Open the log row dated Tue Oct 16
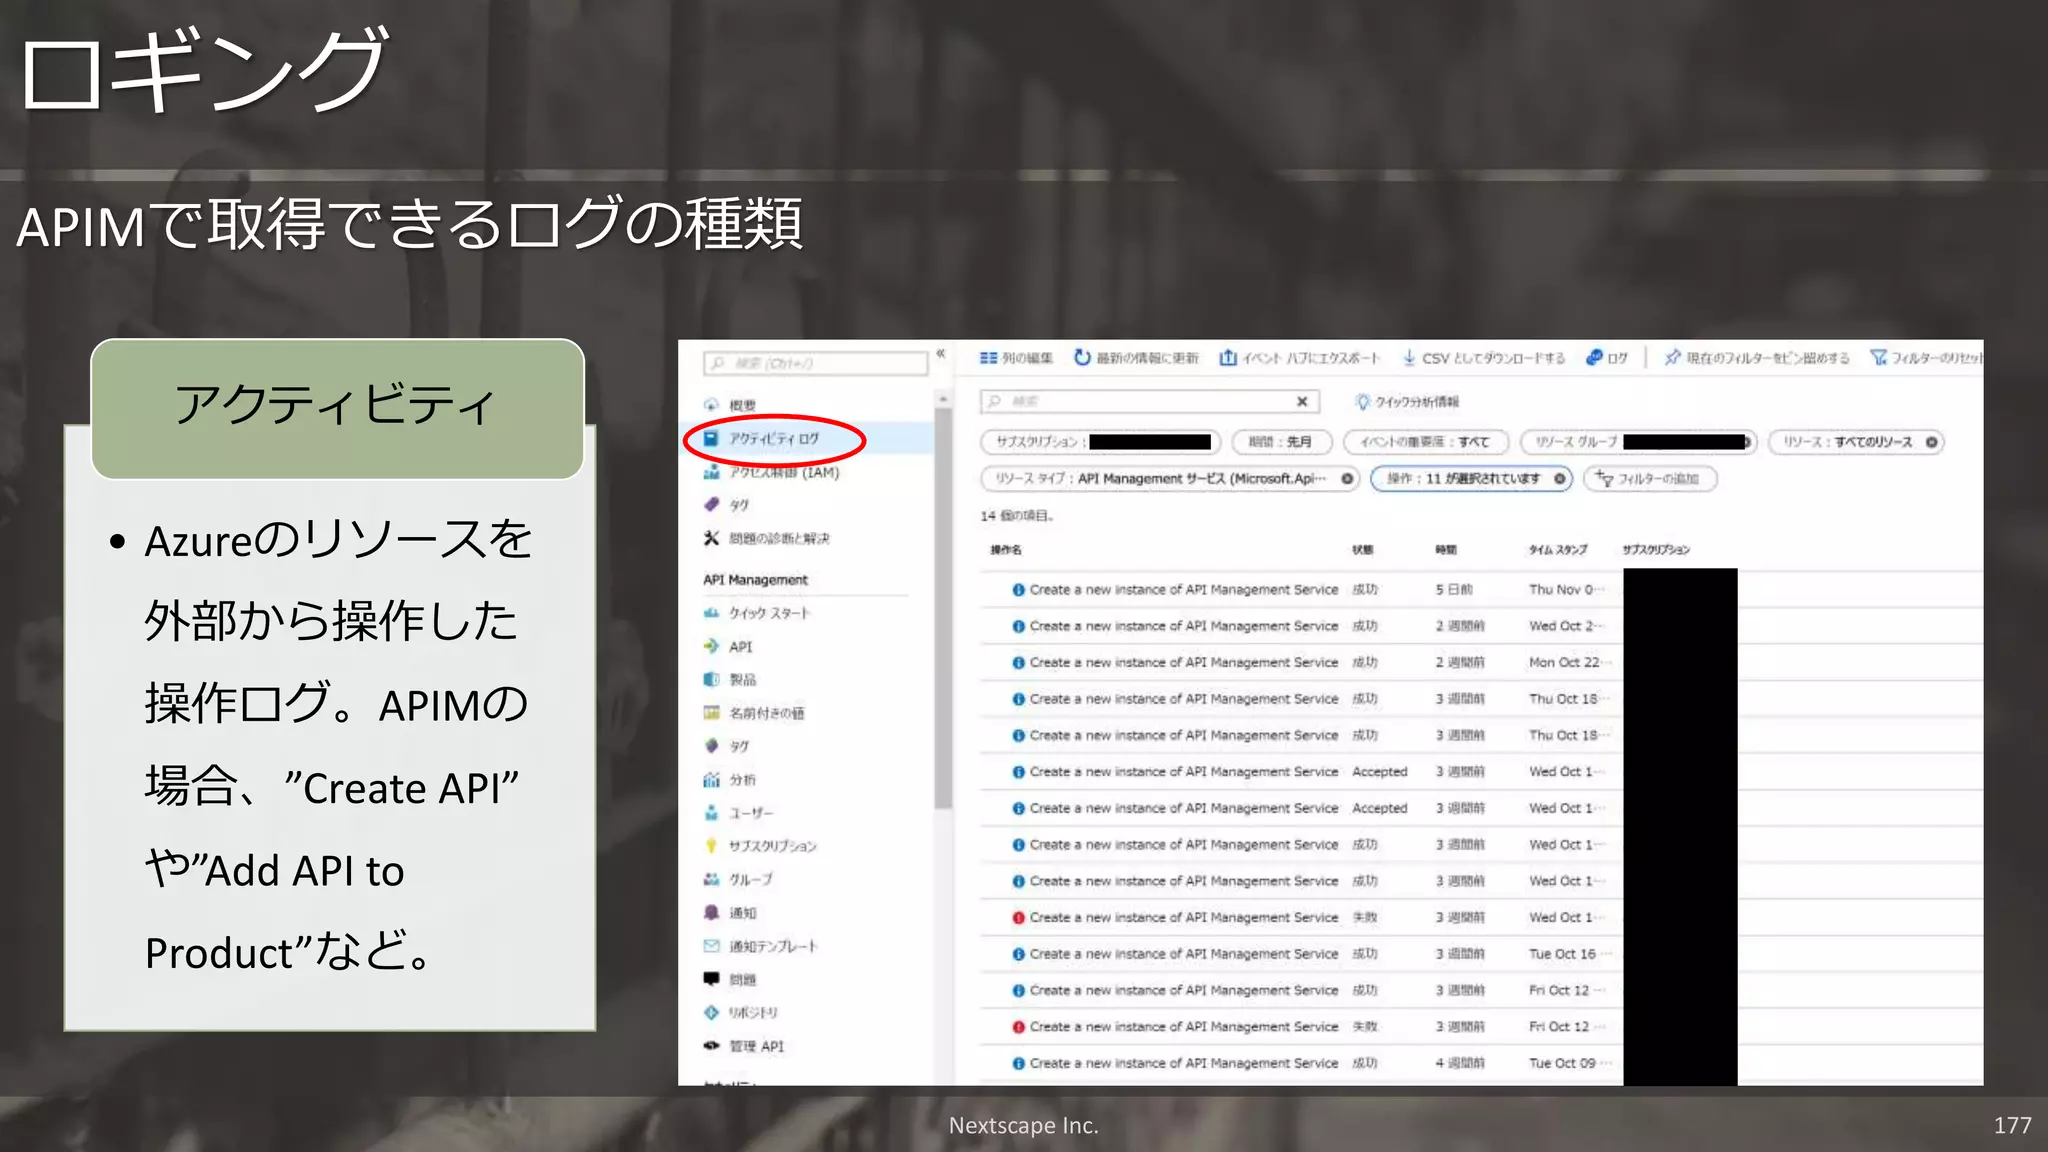Image resolution: width=2048 pixels, height=1152 pixels. tap(1480, 954)
